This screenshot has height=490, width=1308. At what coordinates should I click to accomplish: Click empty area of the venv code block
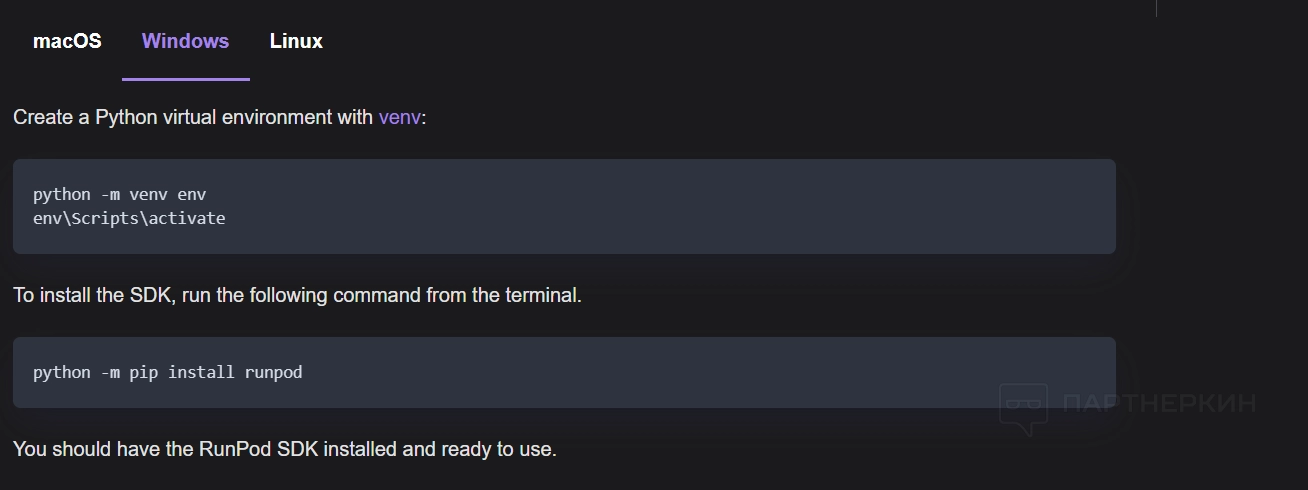700,206
